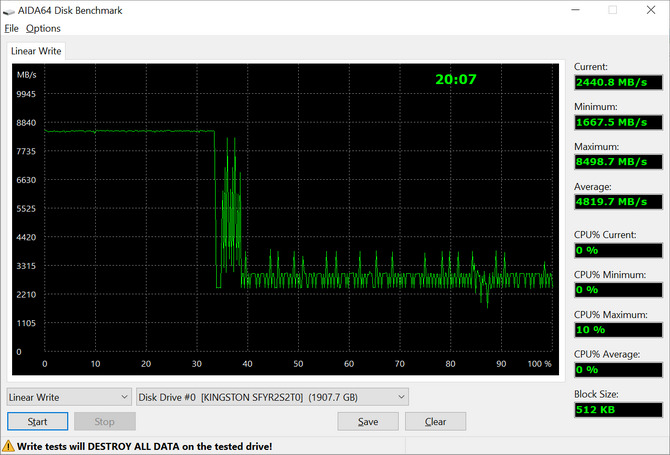Click the Block Size value 512 KB
This screenshot has width=670, height=455.
[618, 410]
